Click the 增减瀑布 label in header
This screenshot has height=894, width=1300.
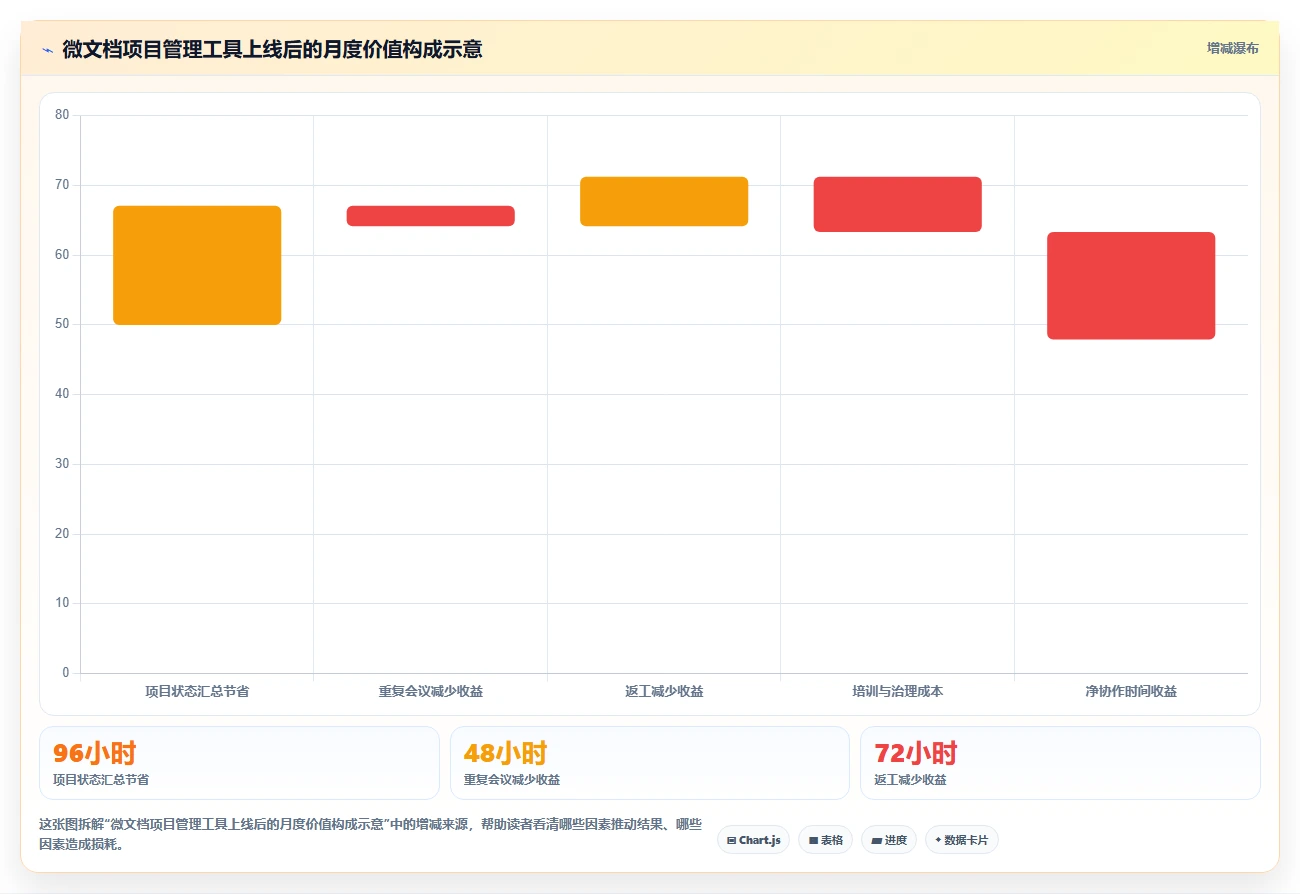1232,48
